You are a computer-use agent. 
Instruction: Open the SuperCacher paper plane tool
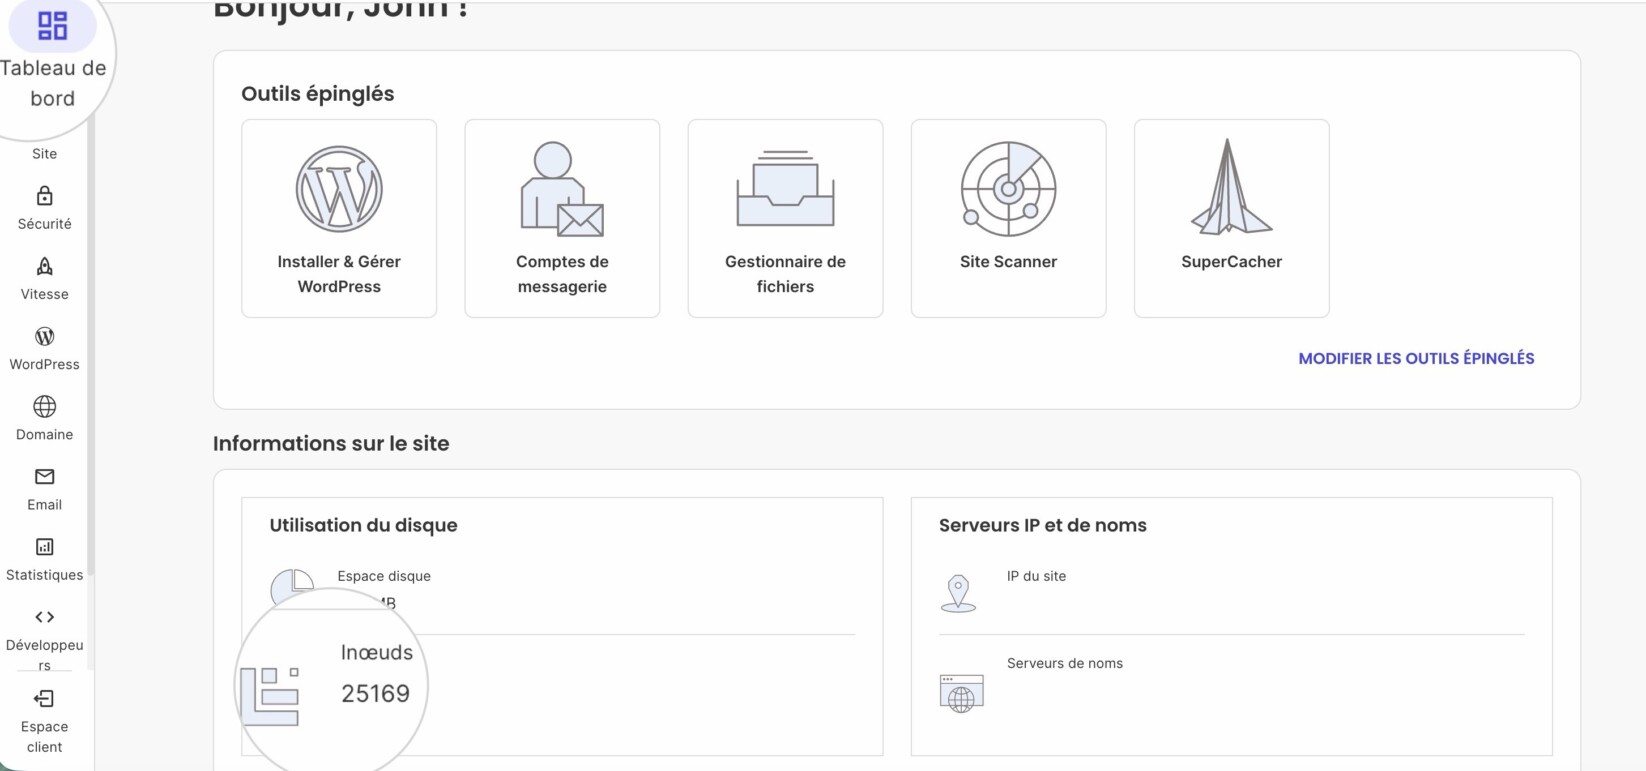(x=1231, y=218)
